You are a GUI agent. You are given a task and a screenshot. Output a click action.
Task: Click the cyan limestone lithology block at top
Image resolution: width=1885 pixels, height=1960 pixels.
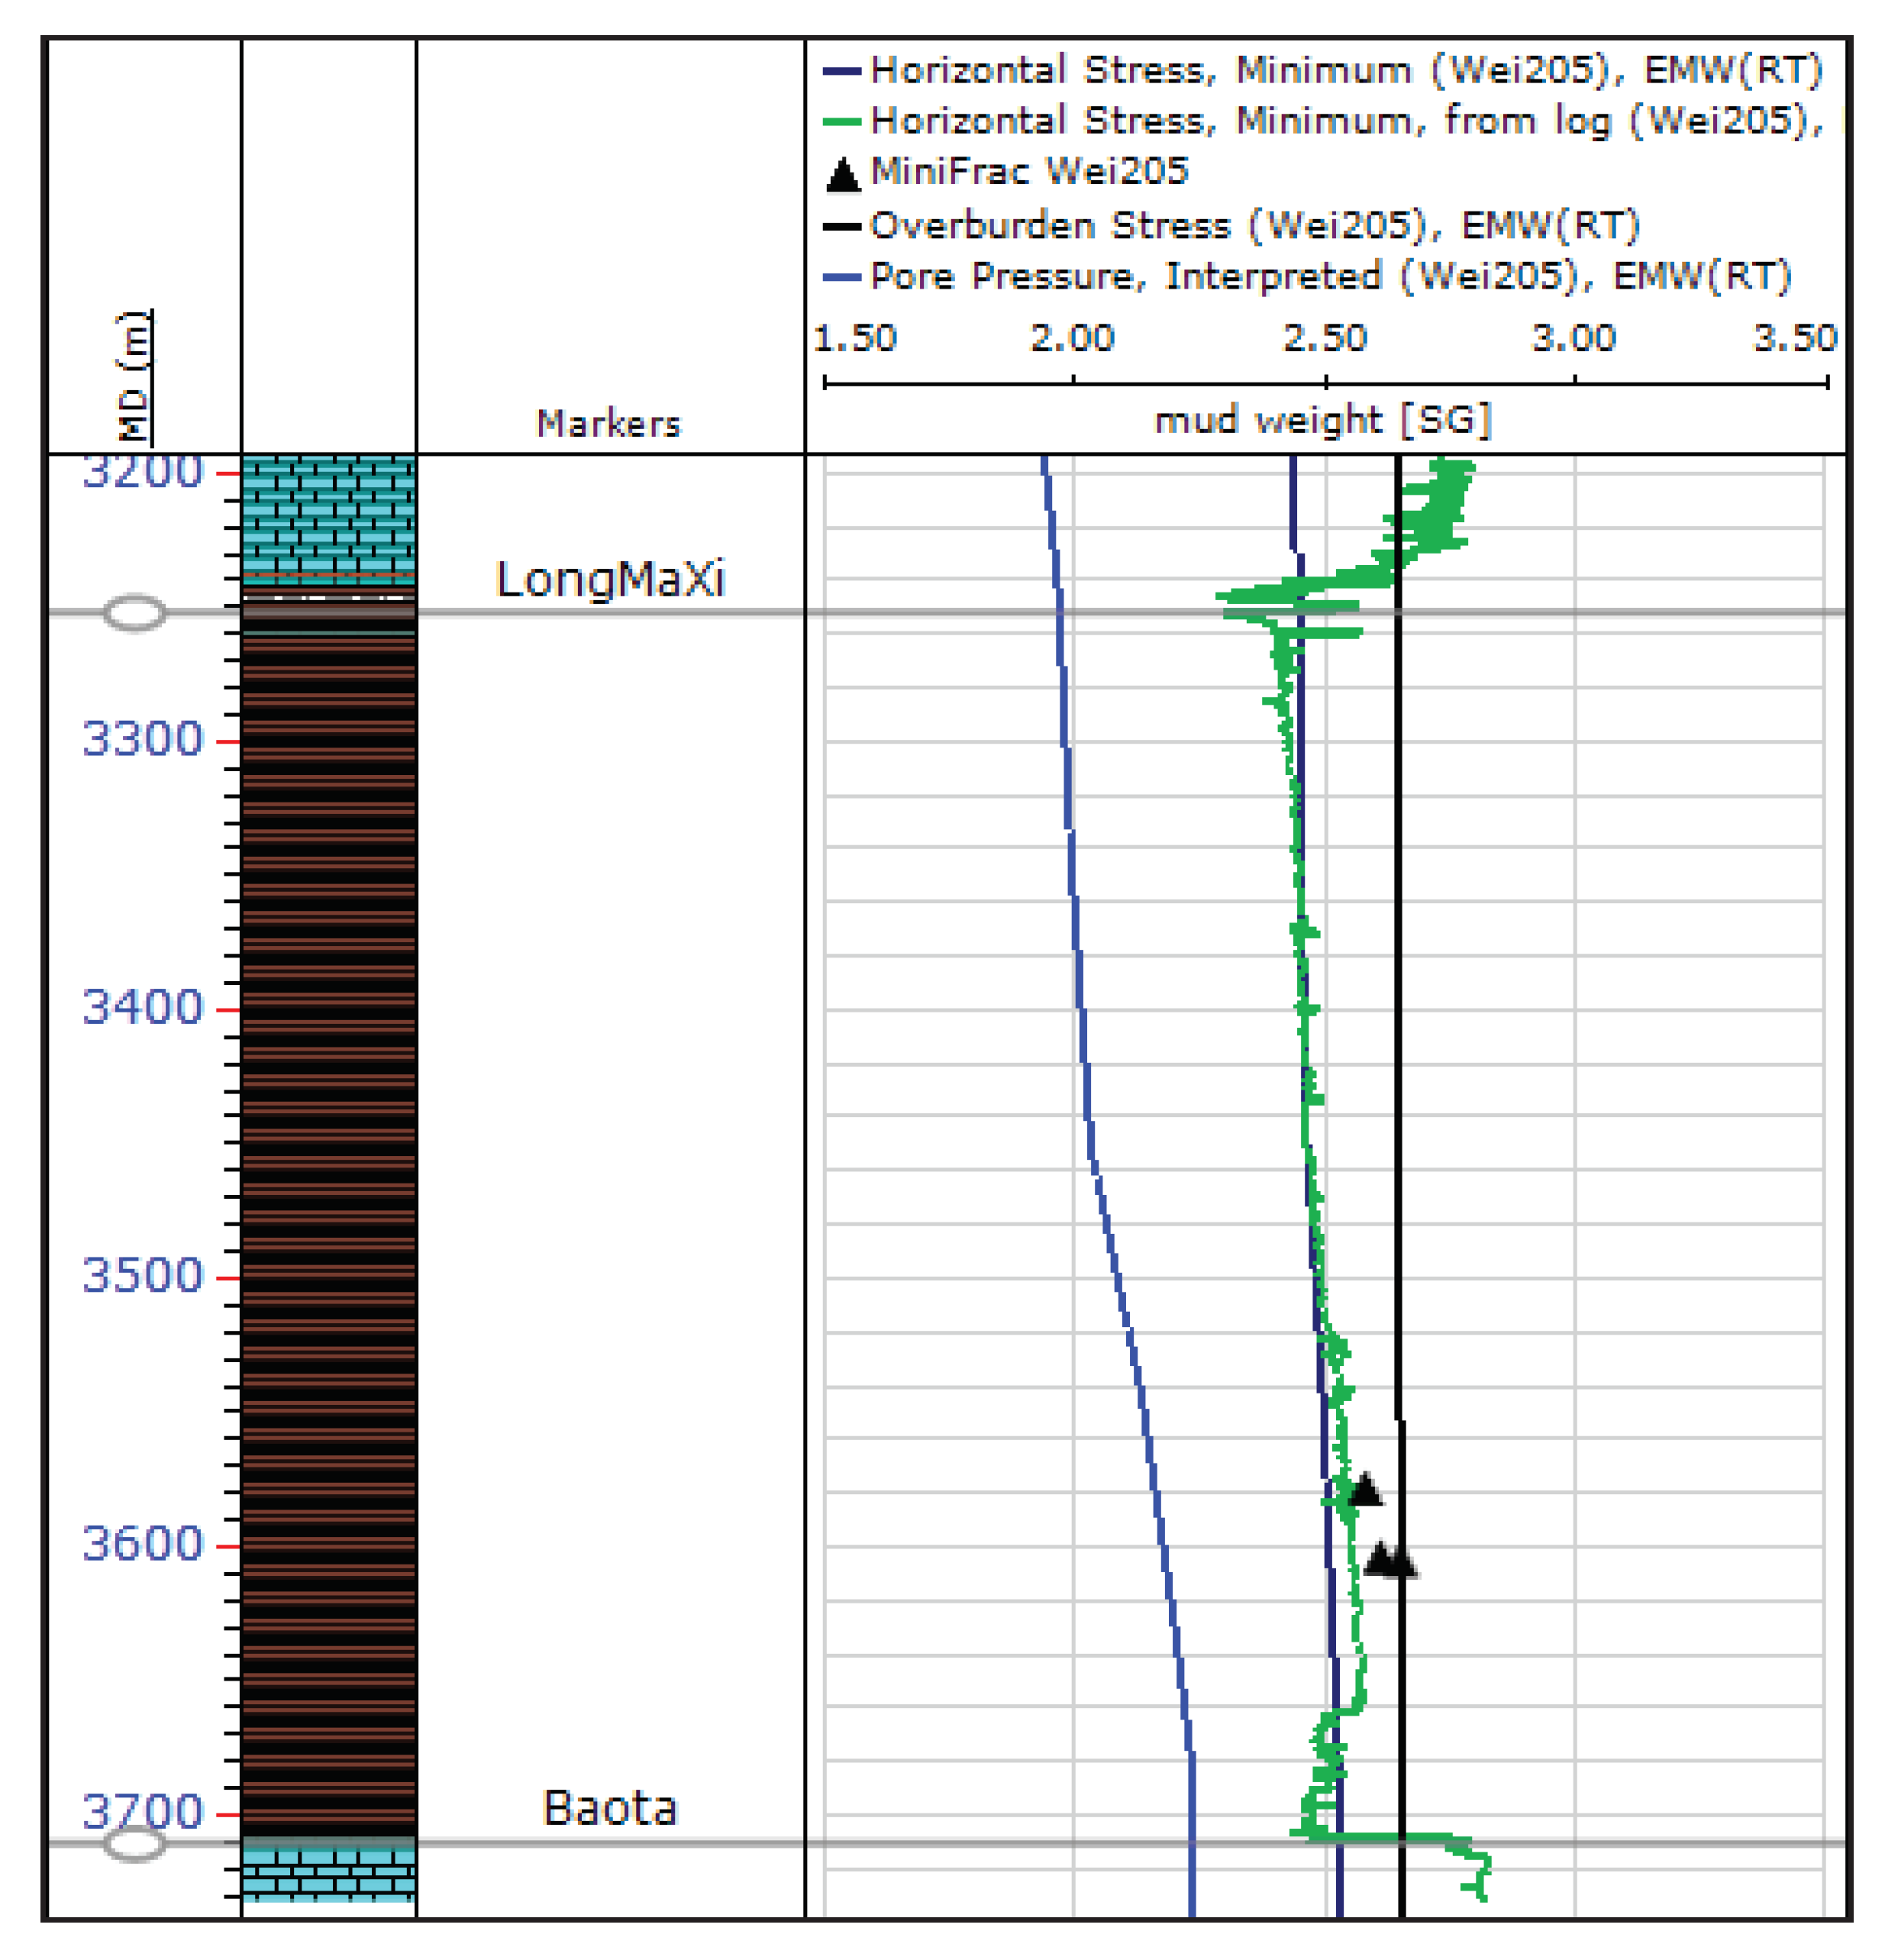click(x=328, y=515)
